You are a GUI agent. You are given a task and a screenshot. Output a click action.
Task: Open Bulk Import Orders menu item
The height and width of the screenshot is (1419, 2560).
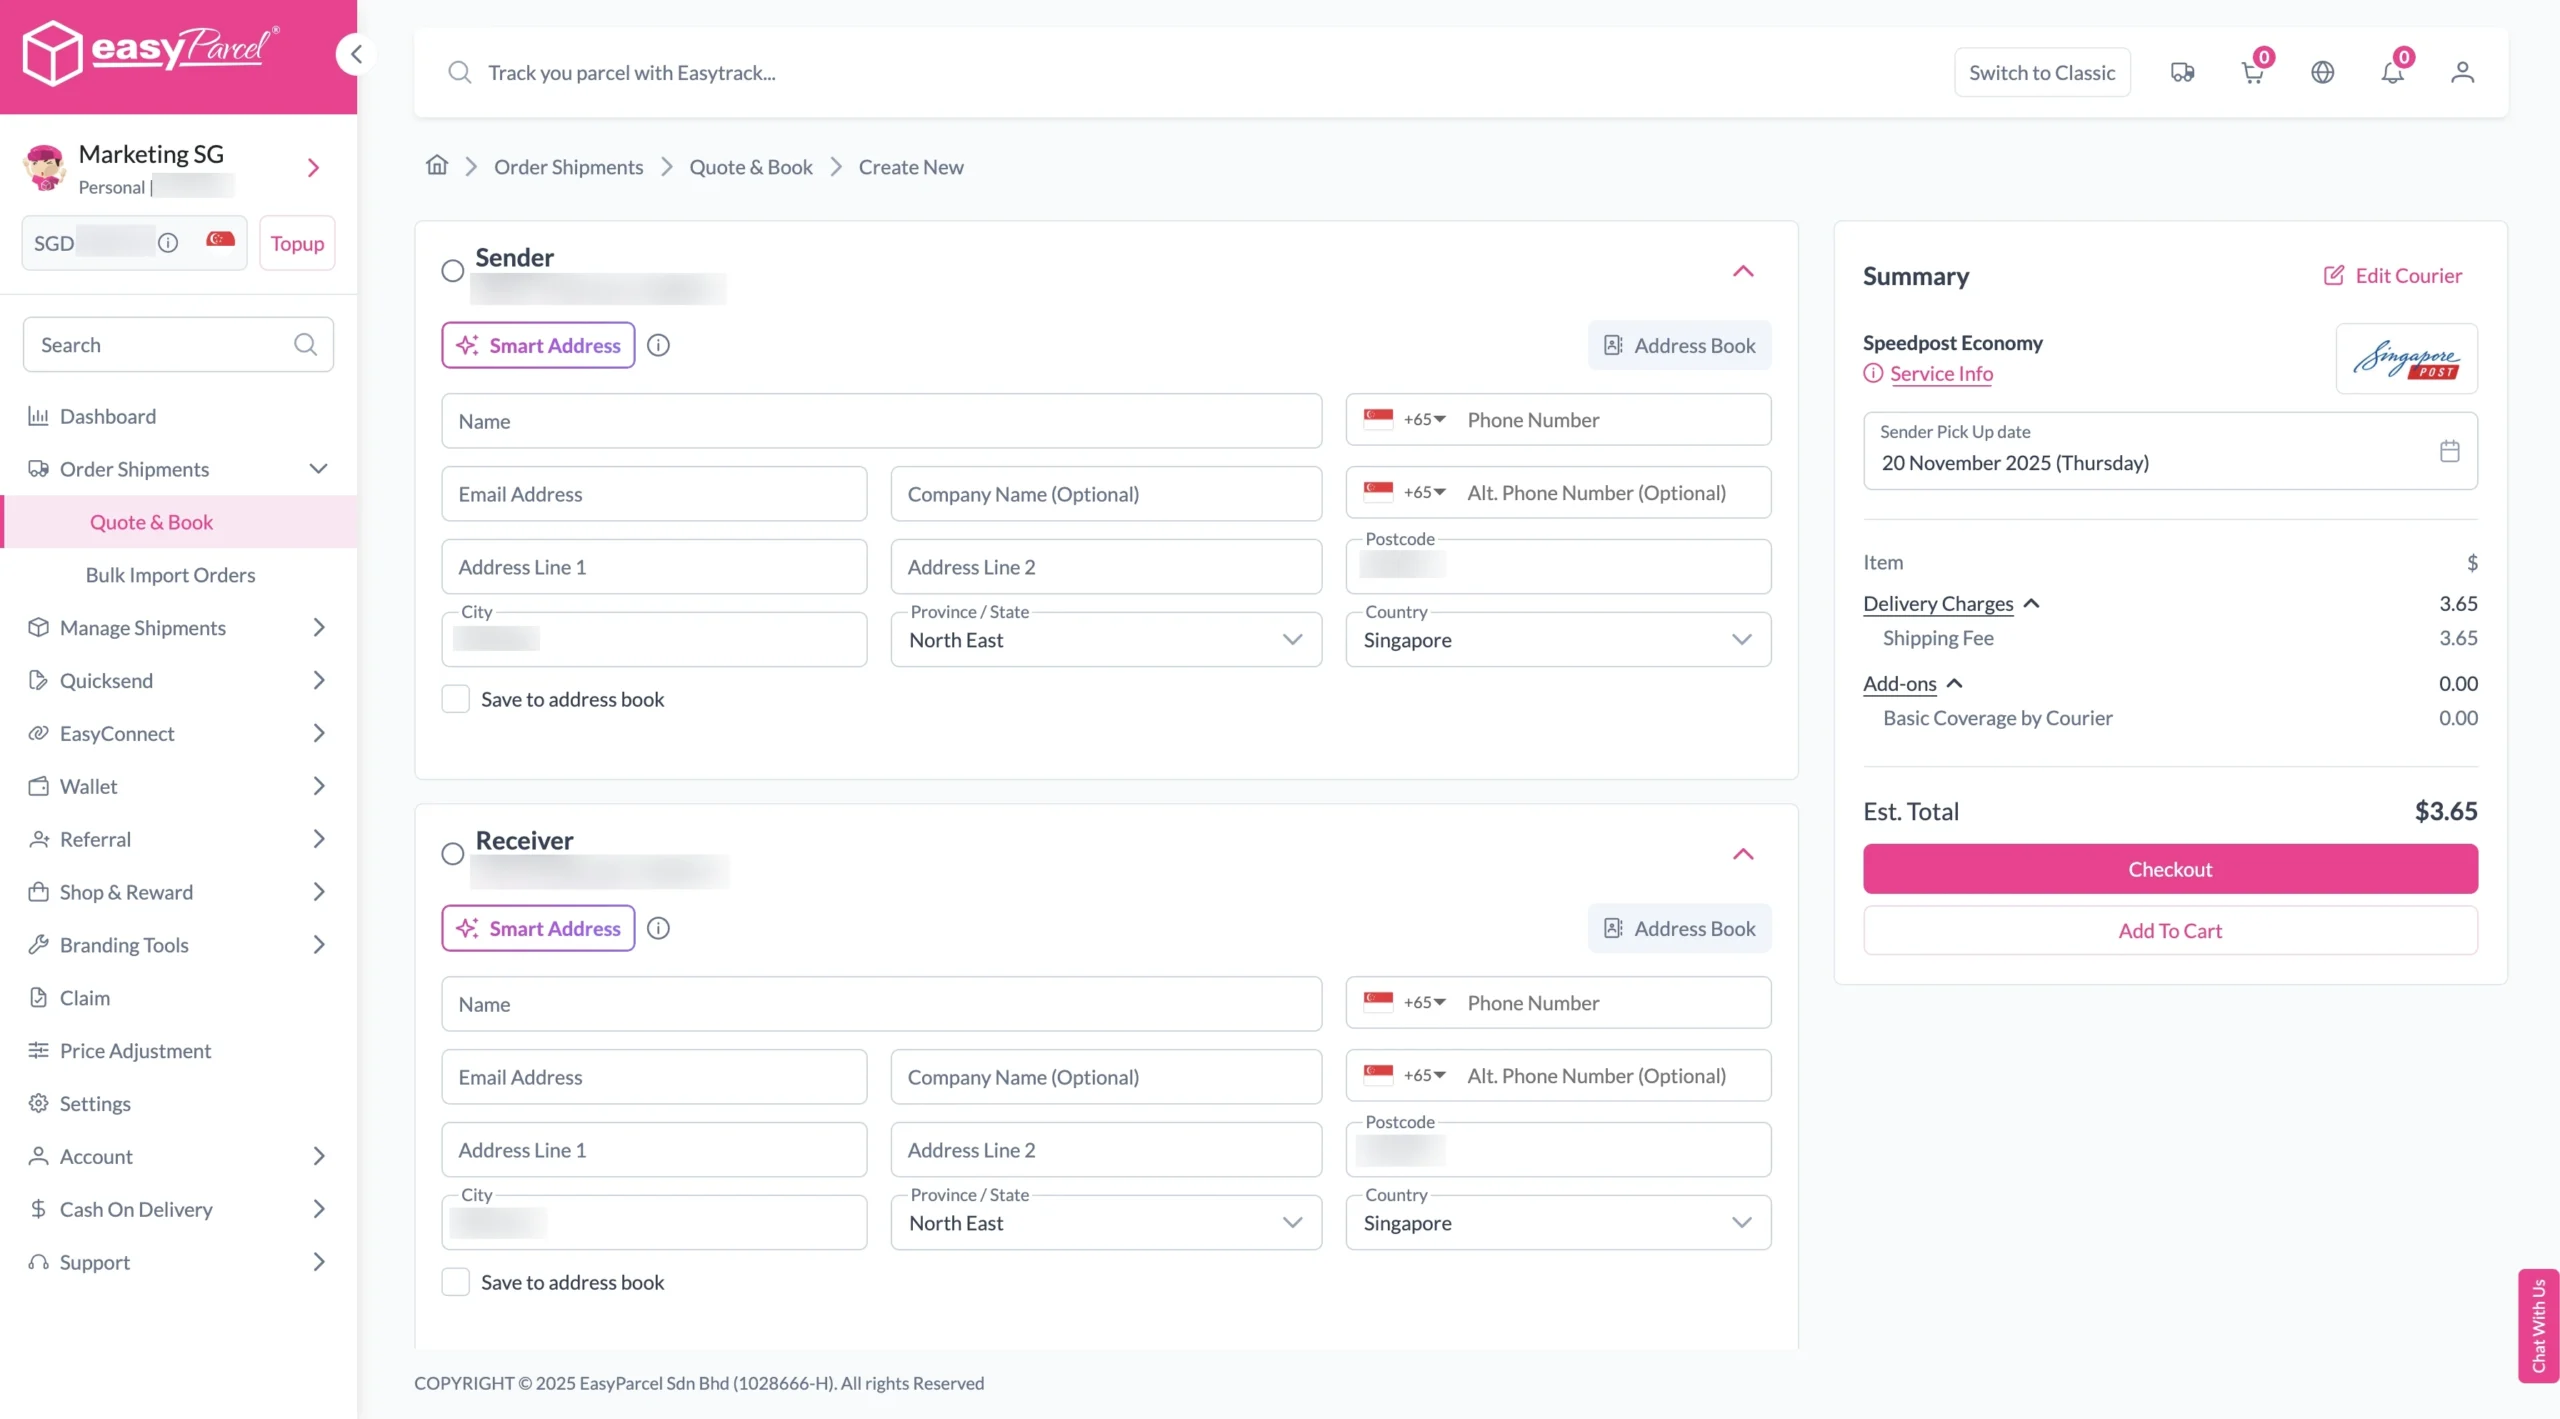point(170,575)
